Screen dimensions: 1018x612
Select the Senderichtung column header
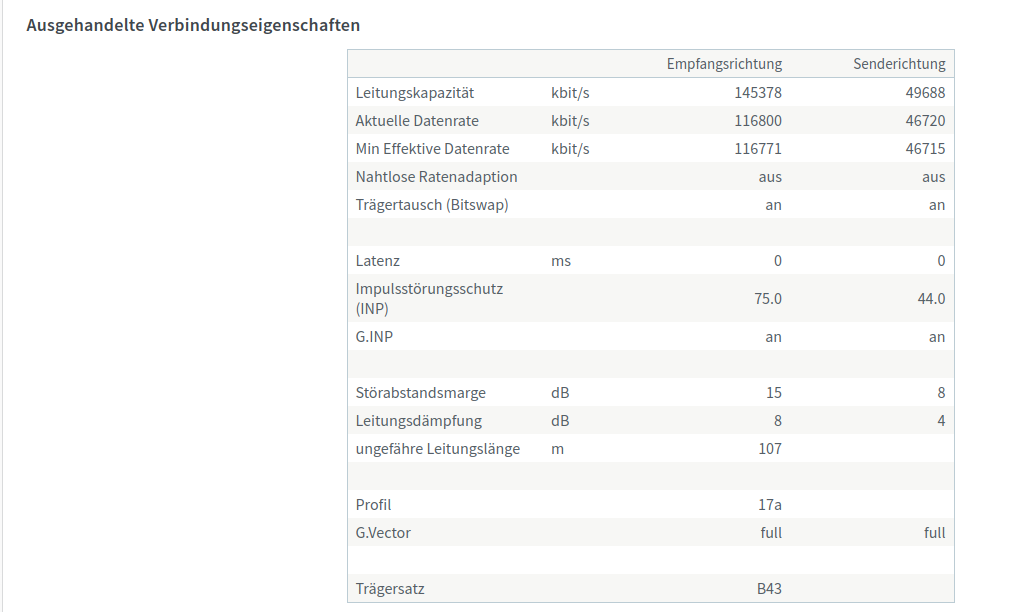pyautogui.click(x=899, y=64)
